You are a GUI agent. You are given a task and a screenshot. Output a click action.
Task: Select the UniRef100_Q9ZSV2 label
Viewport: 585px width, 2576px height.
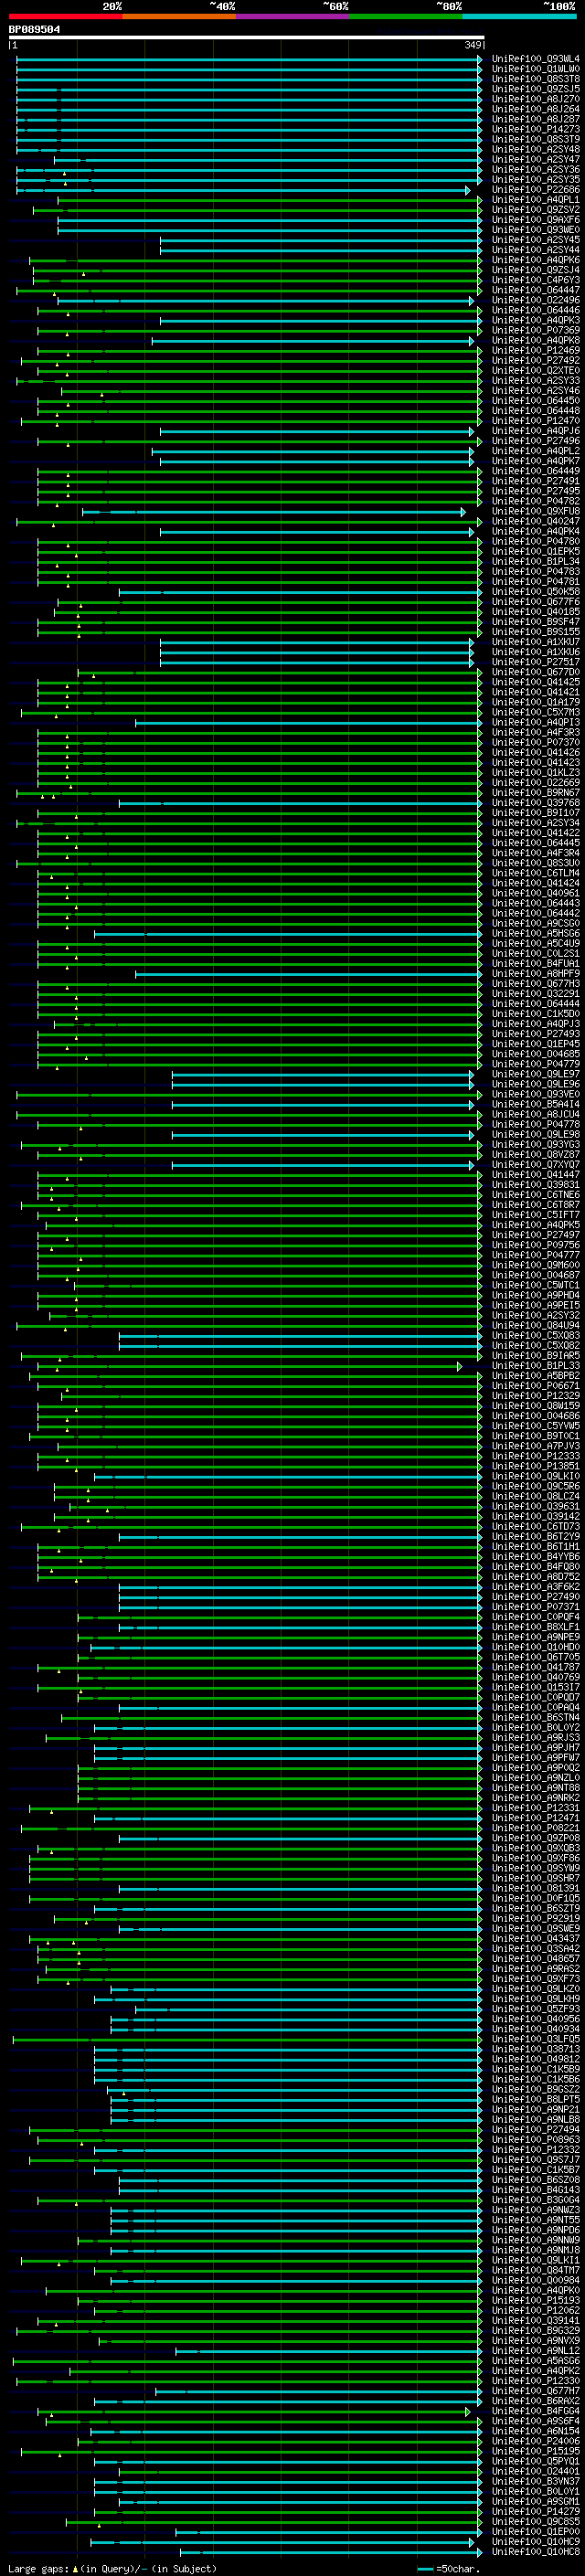[535, 209]
